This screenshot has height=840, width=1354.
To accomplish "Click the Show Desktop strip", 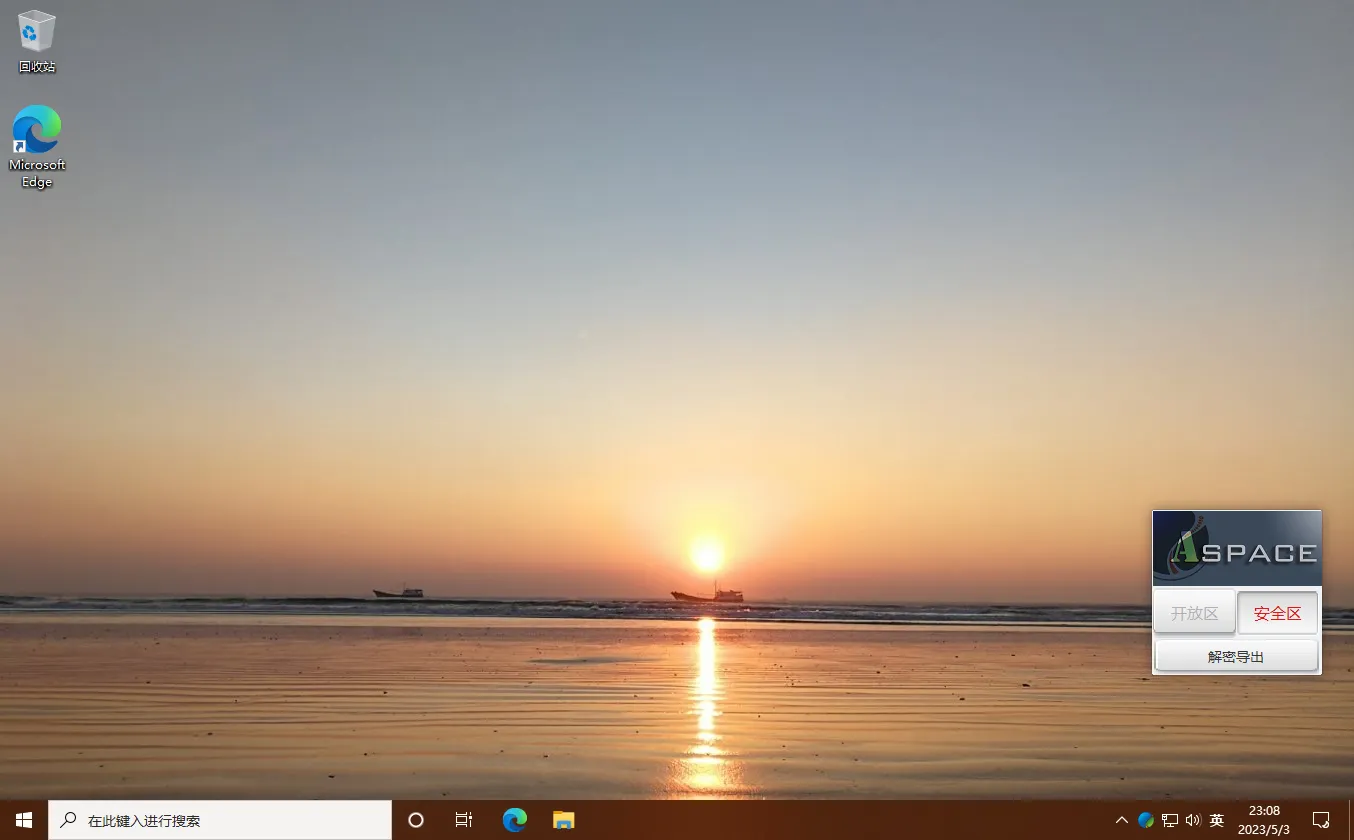I will [1351, 820].
